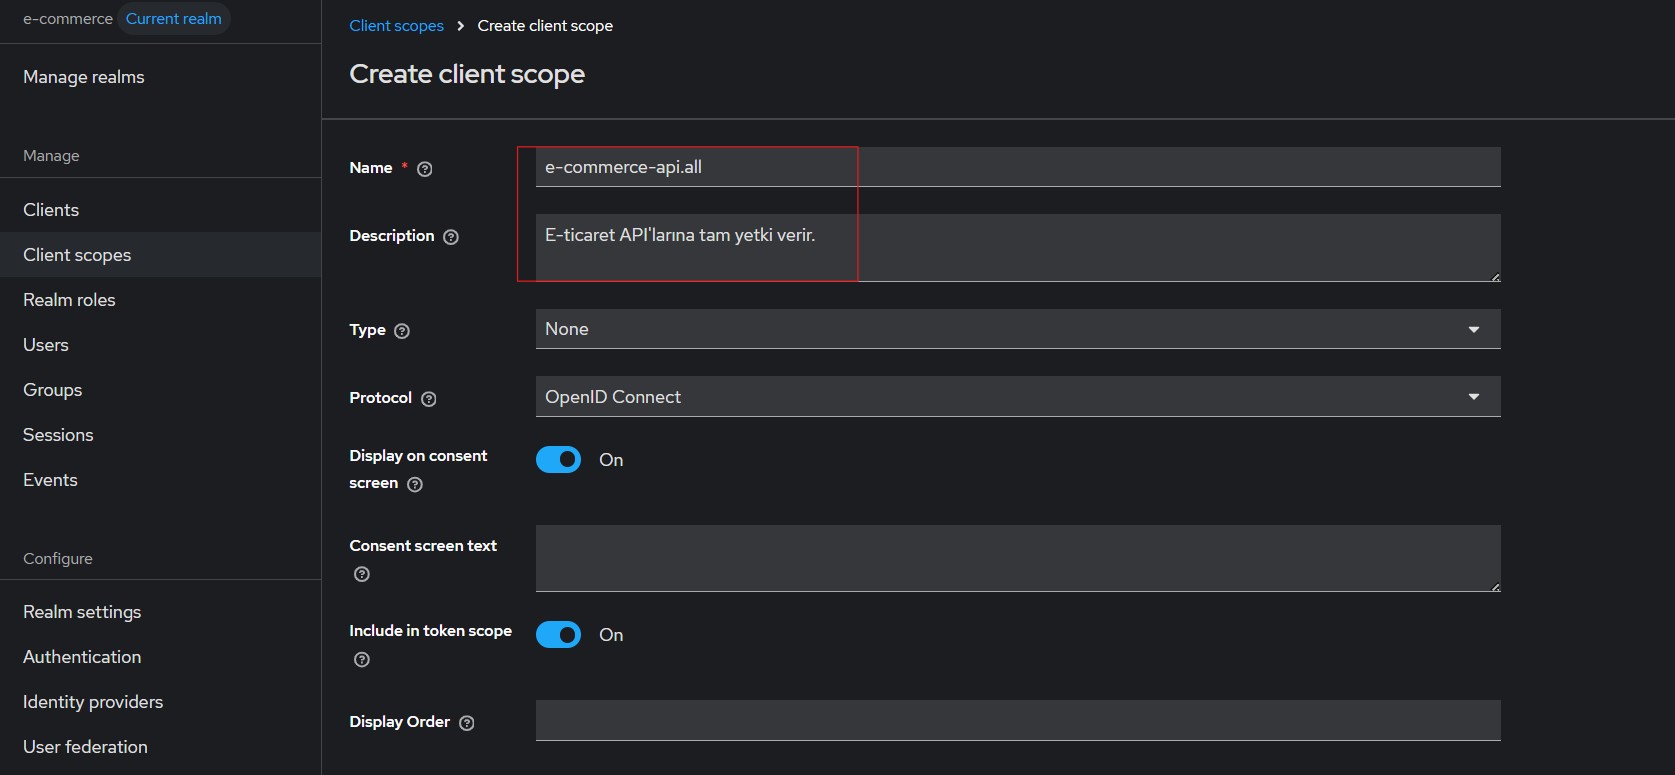Screen dimensions: 1675x775
Task: Focus the Consent screen text area
Action: tap(1017, 558)
